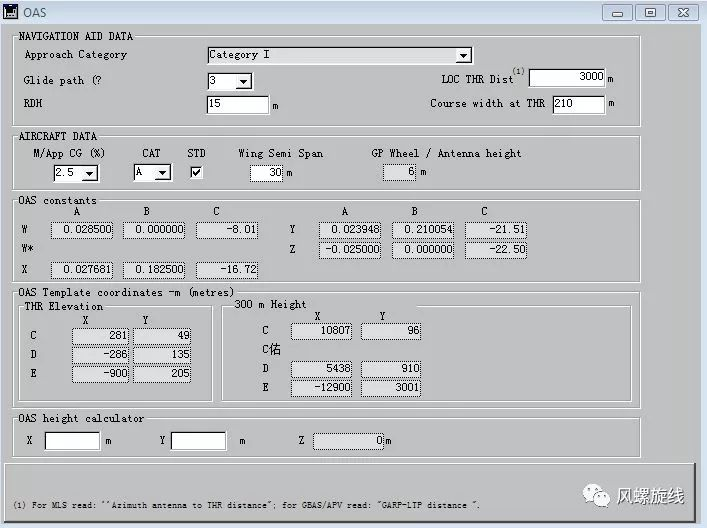Click THR Elevation C Y value 49
The height and width of the screenshot is (528, 707).
click(x=162, y=336)
